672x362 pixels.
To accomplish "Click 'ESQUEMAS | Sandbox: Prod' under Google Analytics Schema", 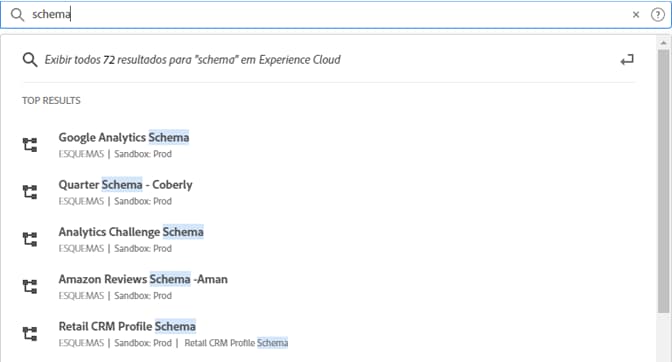I will 115,154.
